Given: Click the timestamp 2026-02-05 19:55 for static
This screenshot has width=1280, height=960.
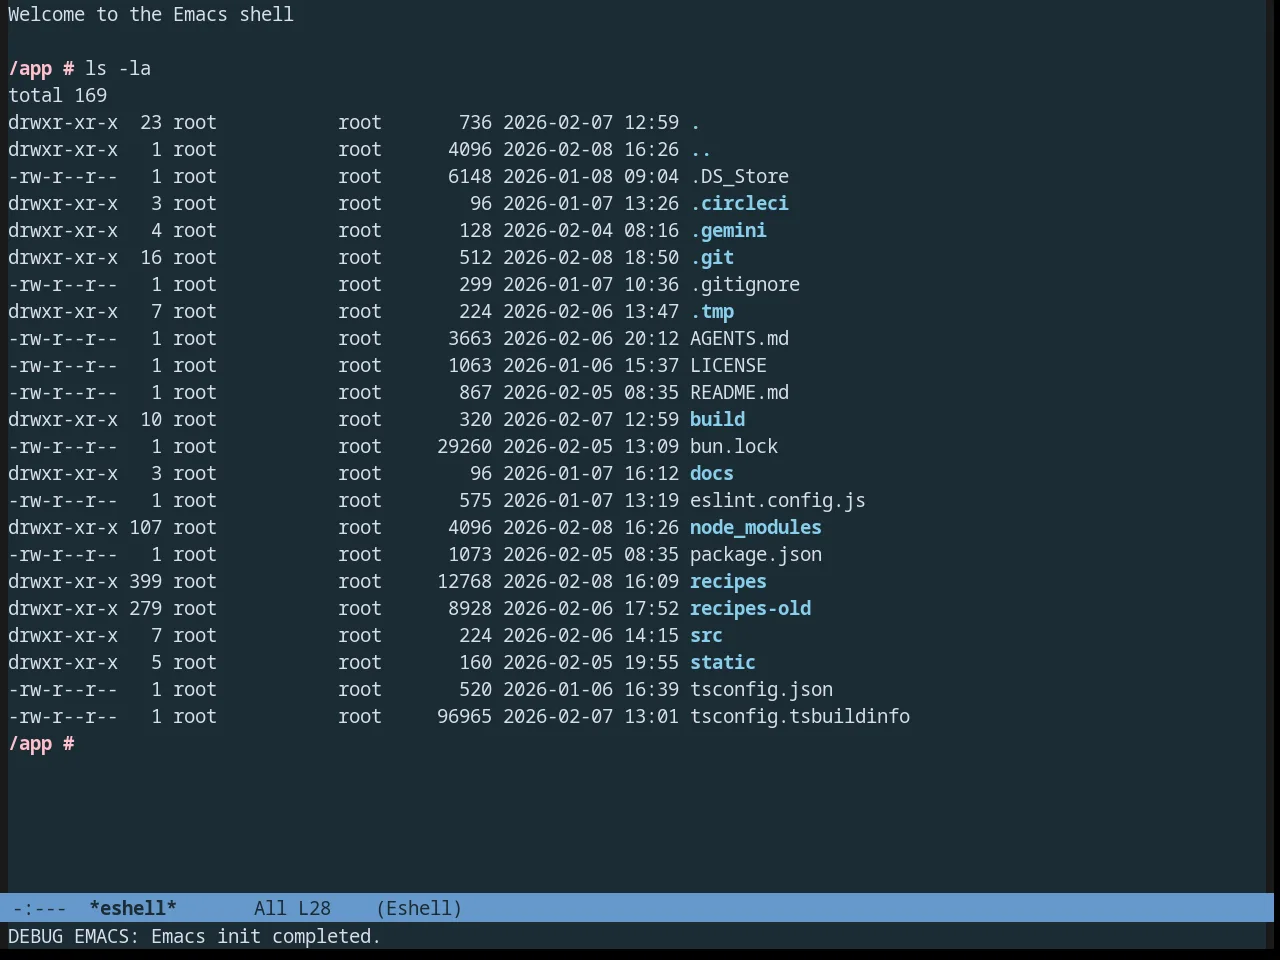Looking at the screenshot, I should [x=591, y=662].
